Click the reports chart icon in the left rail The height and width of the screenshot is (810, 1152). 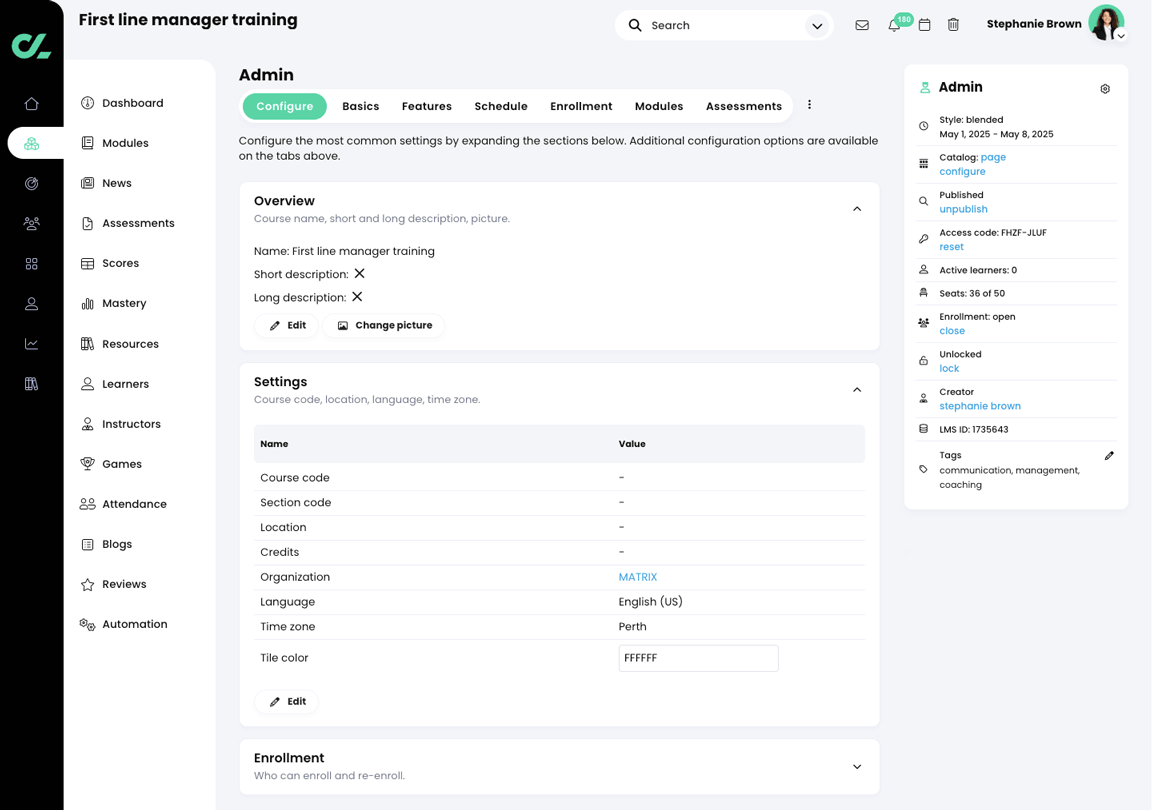click(32, 344)
